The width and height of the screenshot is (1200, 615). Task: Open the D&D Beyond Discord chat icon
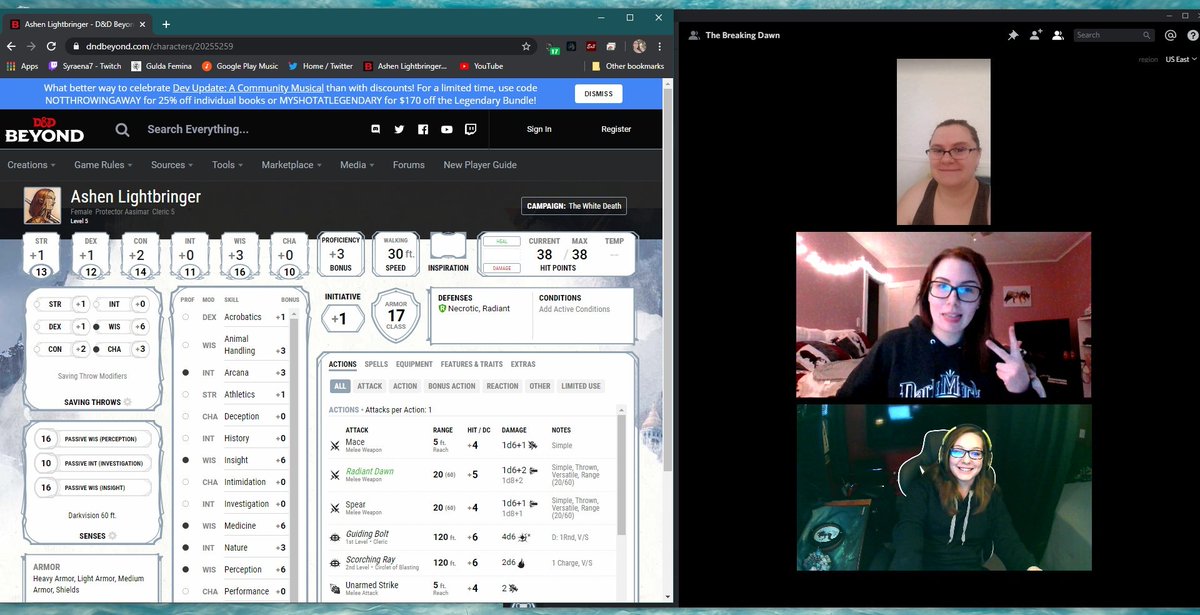pos(376,129)
